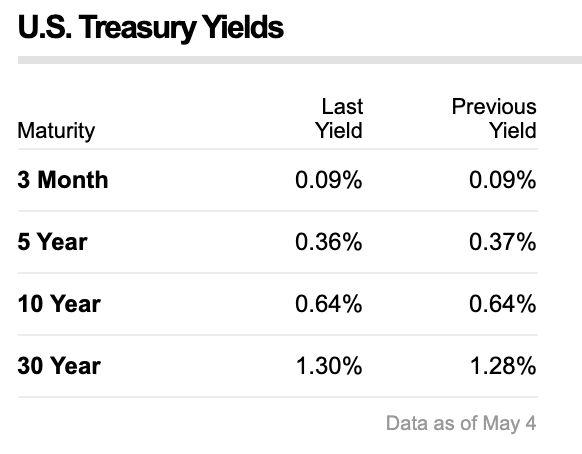Click the Previous Yield column header

(x=494, y=118)
